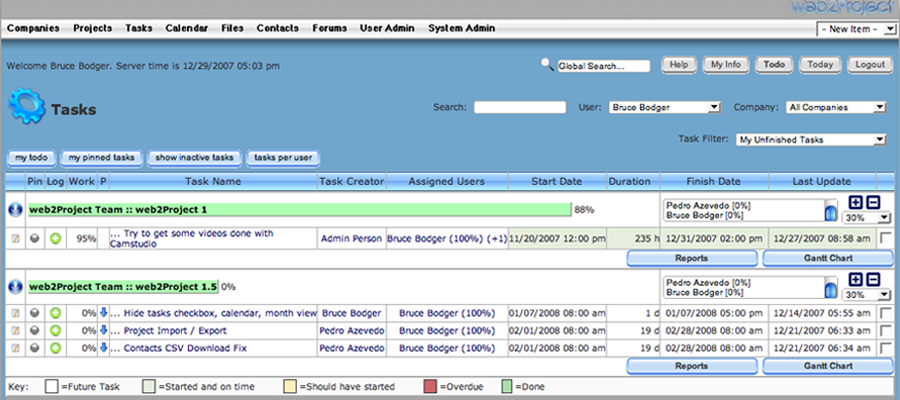This screenshot has height=400, width=900.
Task: Open the System Admin menu
Action: [461, 28]
